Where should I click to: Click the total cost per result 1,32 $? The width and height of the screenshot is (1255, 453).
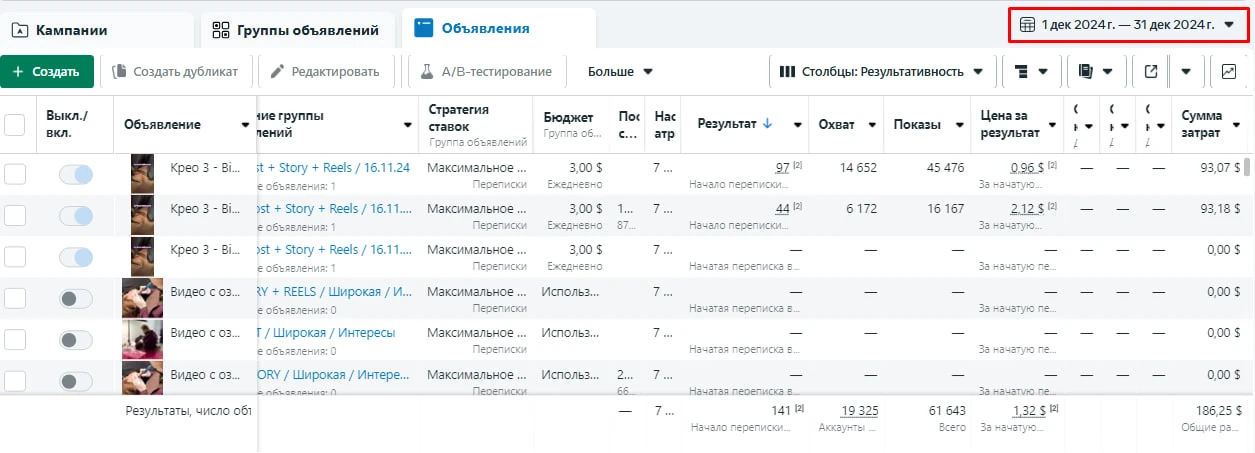tap(1027, 410)
